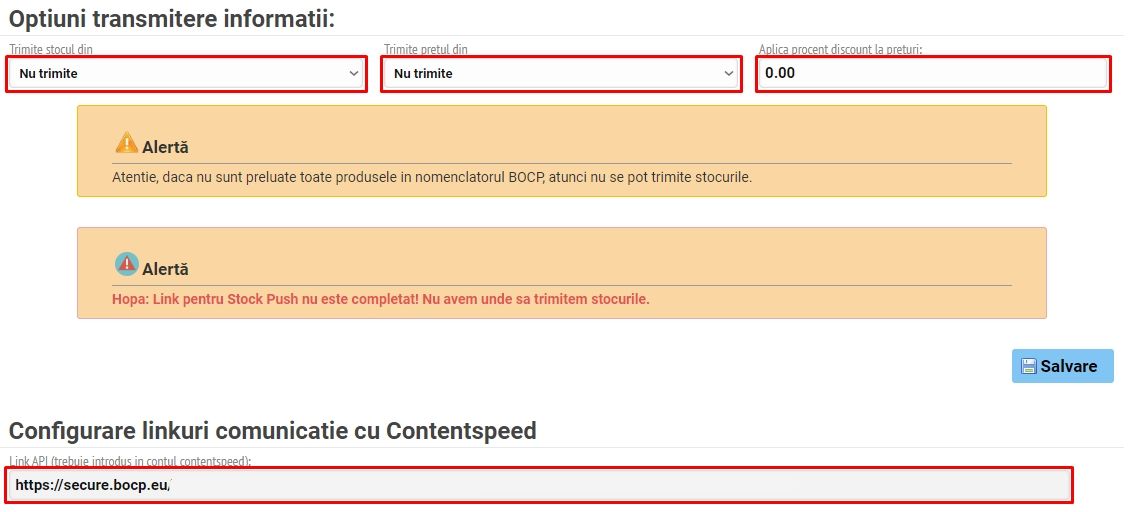The height and width of the screenshot is (512, 1133).
Task: Expand the chevron of the price dropdown
Action: point(729,74)
